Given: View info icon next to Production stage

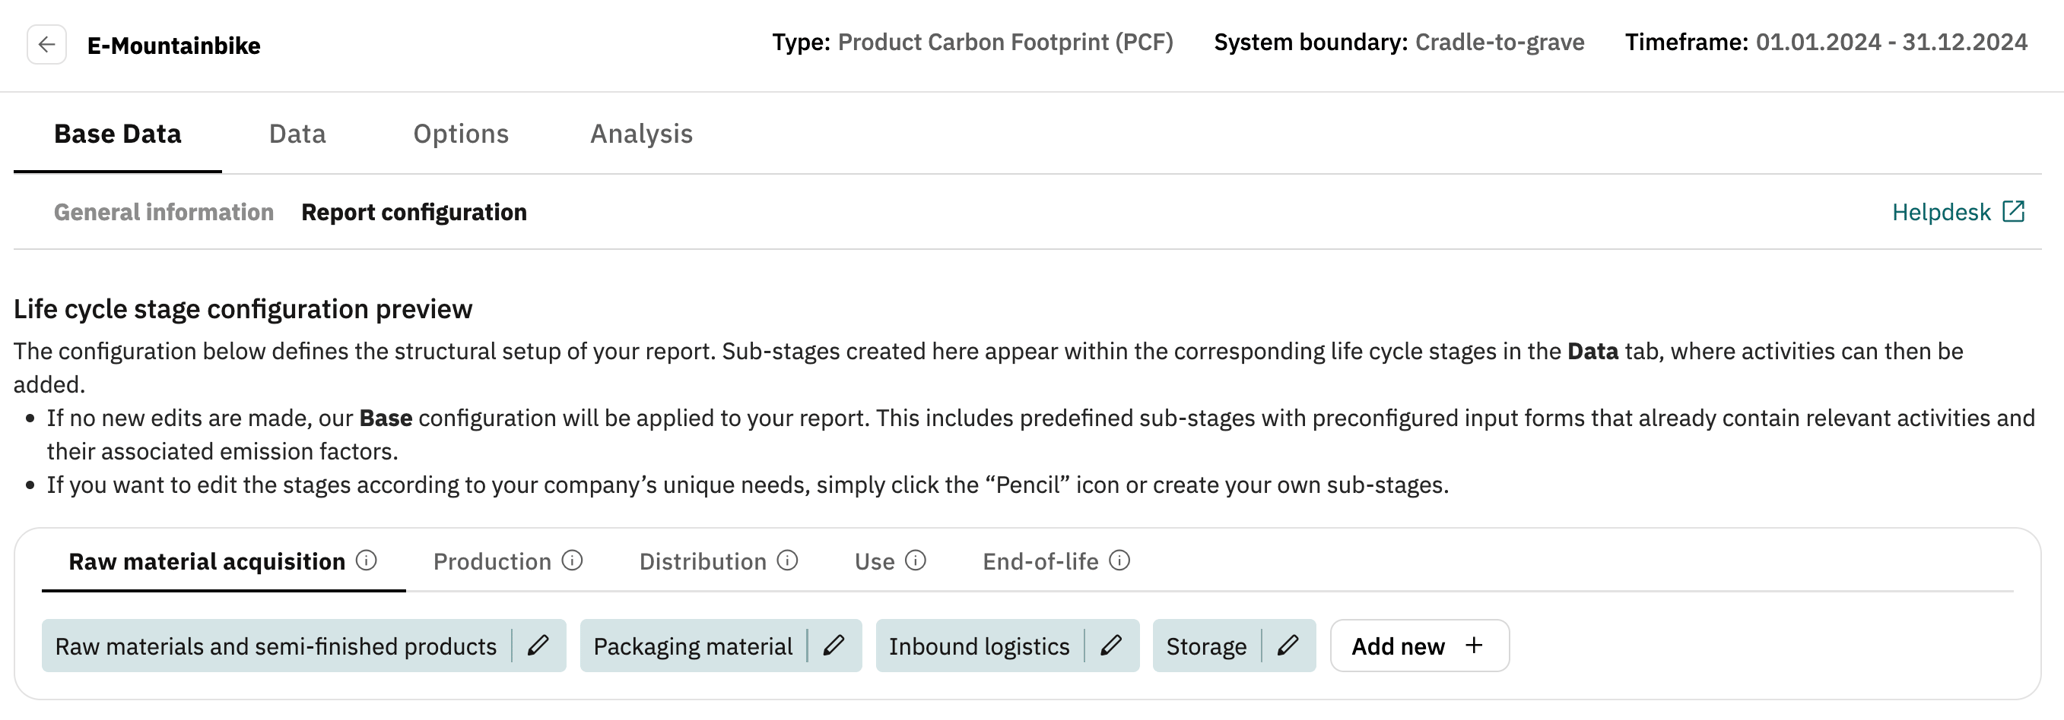Looking at the screenshot, I should point(572,561).
